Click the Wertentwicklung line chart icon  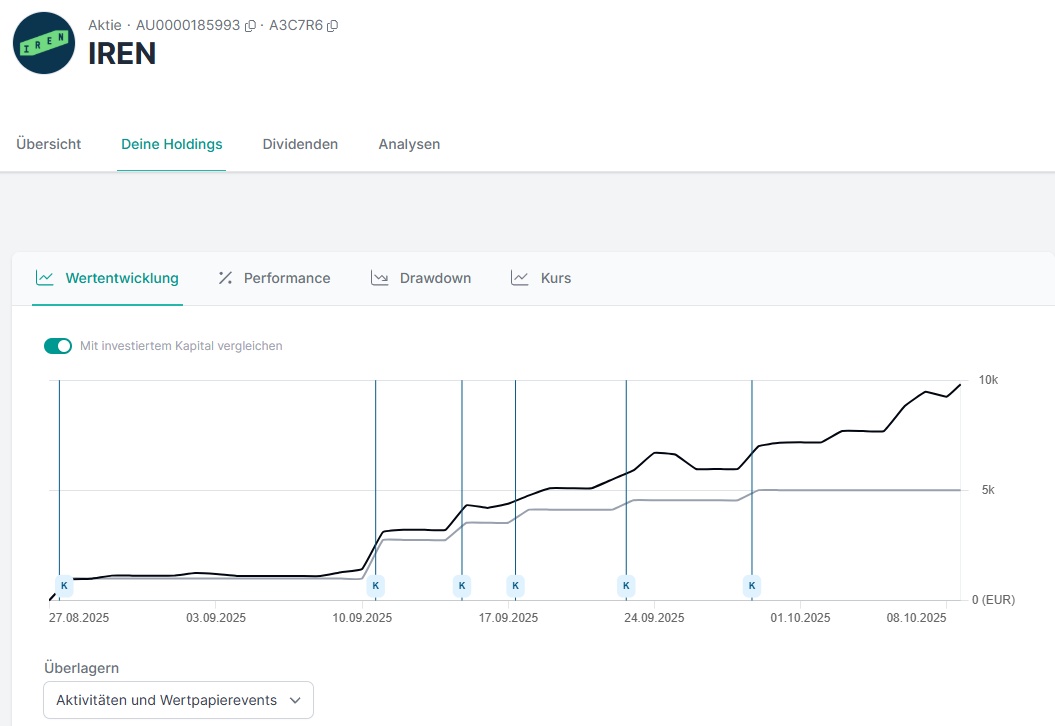pyautogui.click(x=44, y=278)
